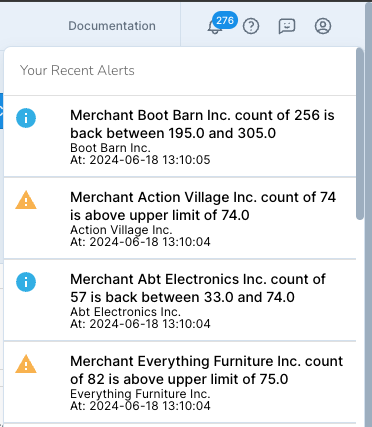372x427 pixels.
Task: Open the Action Village Inc. upper limit alert
Action: [180, 218]
